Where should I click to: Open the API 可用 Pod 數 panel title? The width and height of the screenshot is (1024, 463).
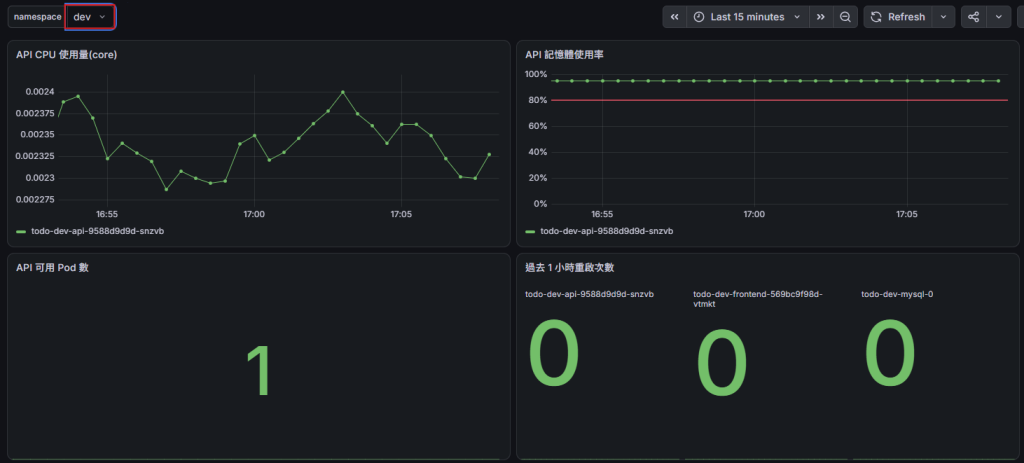pos(52,267)
